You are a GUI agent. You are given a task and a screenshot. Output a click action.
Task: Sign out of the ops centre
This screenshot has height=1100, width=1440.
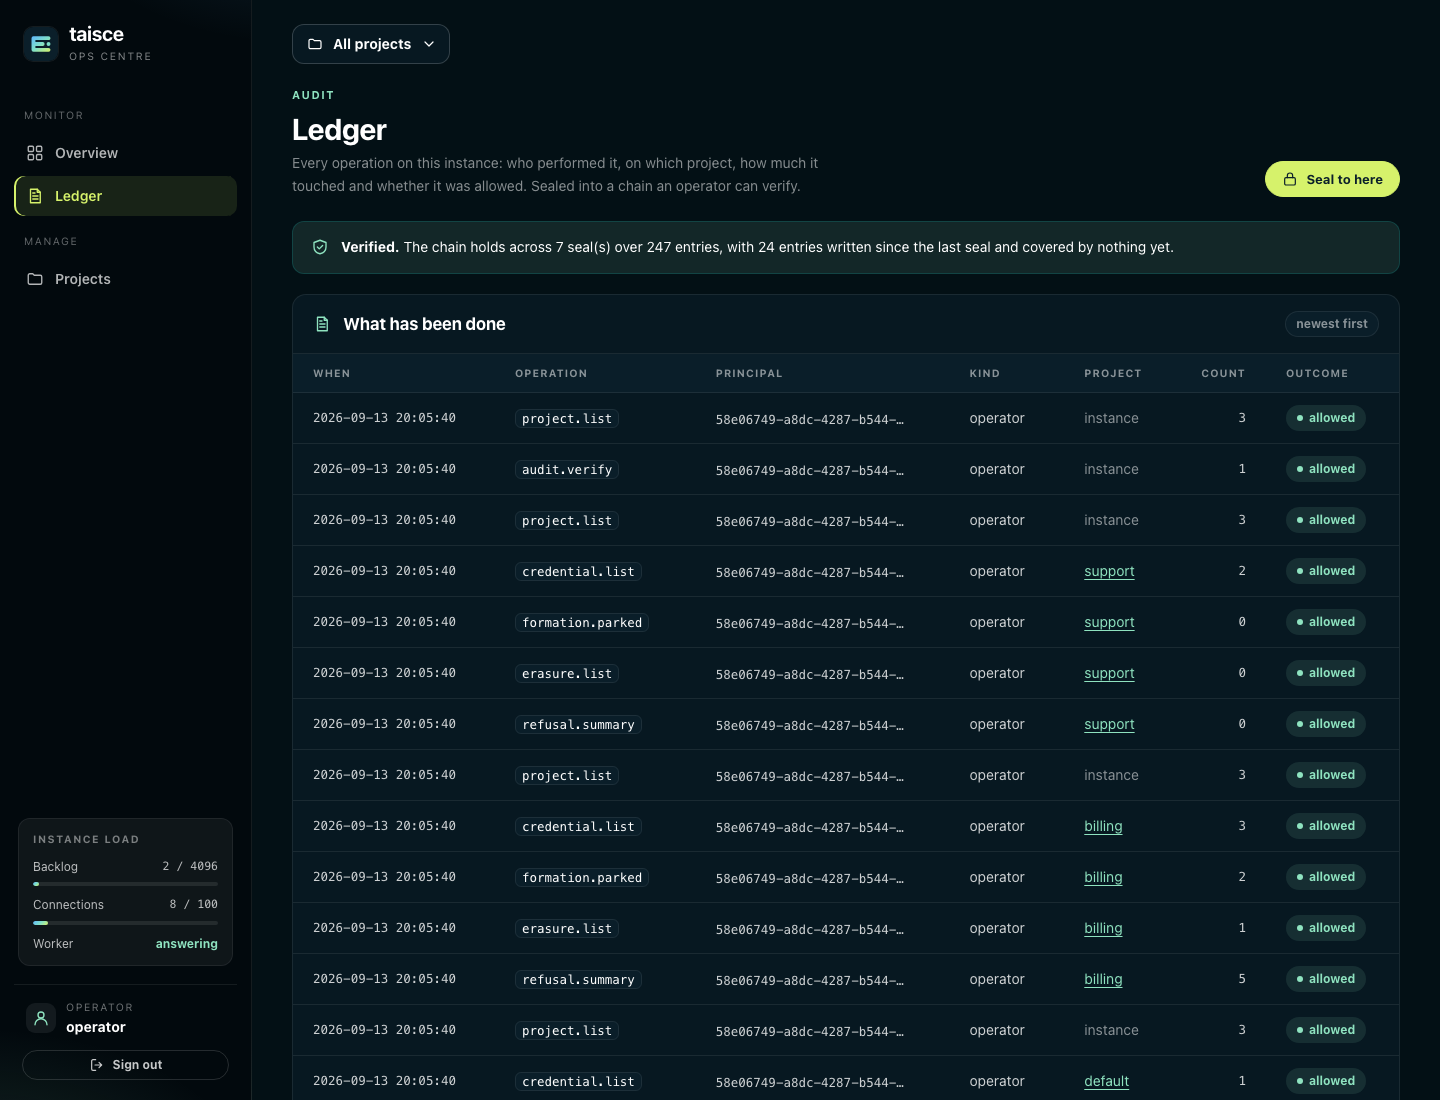(x=126, y=1065)
